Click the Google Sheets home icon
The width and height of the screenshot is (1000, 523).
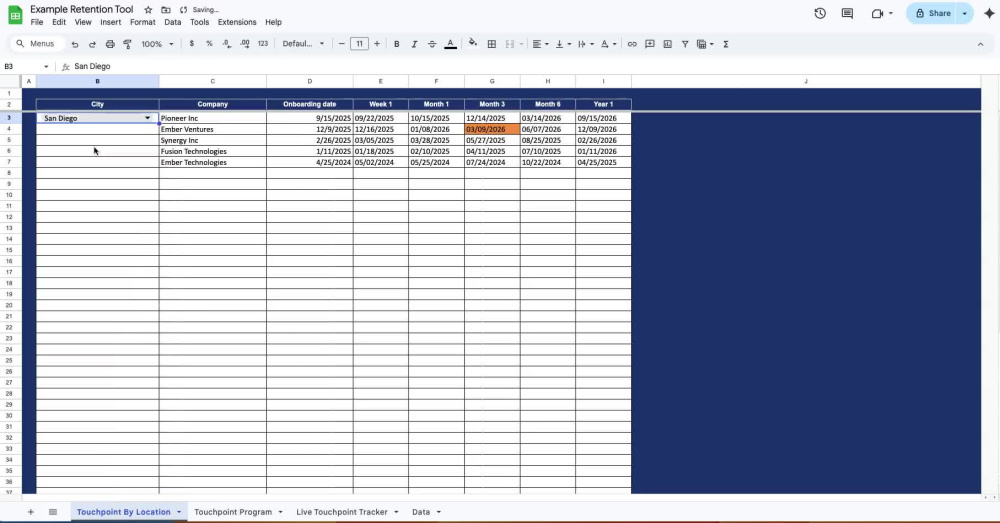pyautogui.click(x=15, y=14)
